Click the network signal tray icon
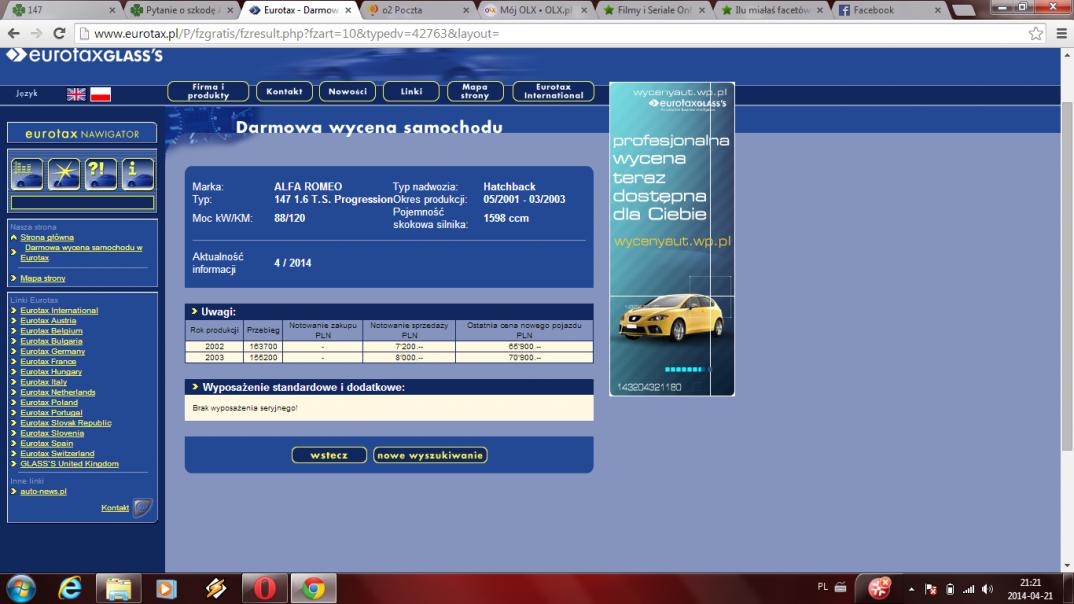Screen dimensions: 1074x604 tap(969, 589)
